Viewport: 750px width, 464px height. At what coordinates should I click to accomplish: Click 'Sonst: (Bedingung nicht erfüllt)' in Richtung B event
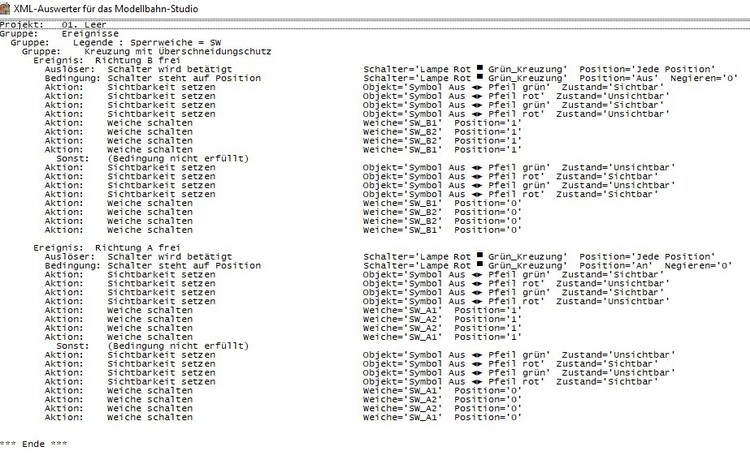[x=153, y=158]
